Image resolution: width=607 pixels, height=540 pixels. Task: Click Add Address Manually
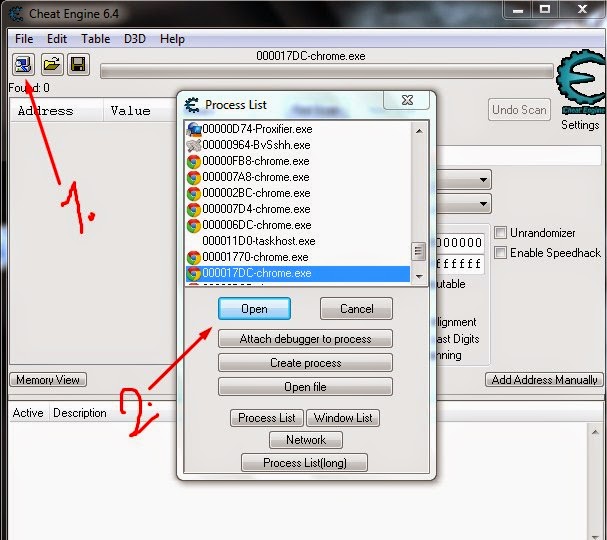(x=544, y=380)
